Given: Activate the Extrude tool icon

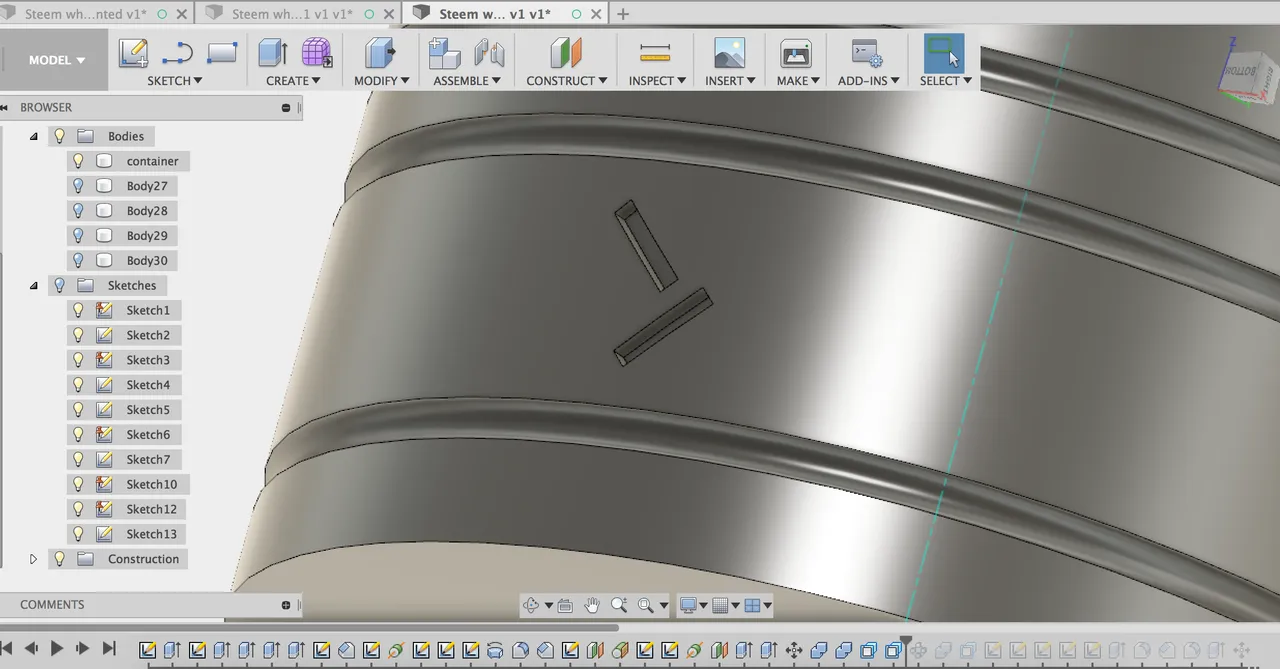Looking at the screenshot, I should [x=272, y=53].
